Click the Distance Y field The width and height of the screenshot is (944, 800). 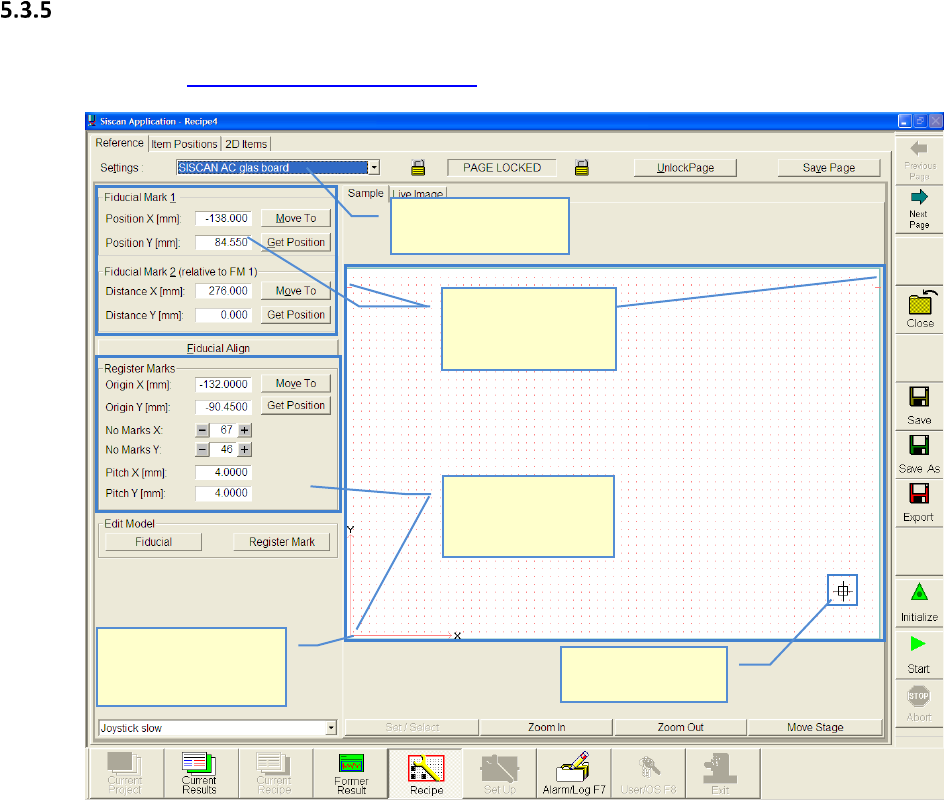point(223,315)
